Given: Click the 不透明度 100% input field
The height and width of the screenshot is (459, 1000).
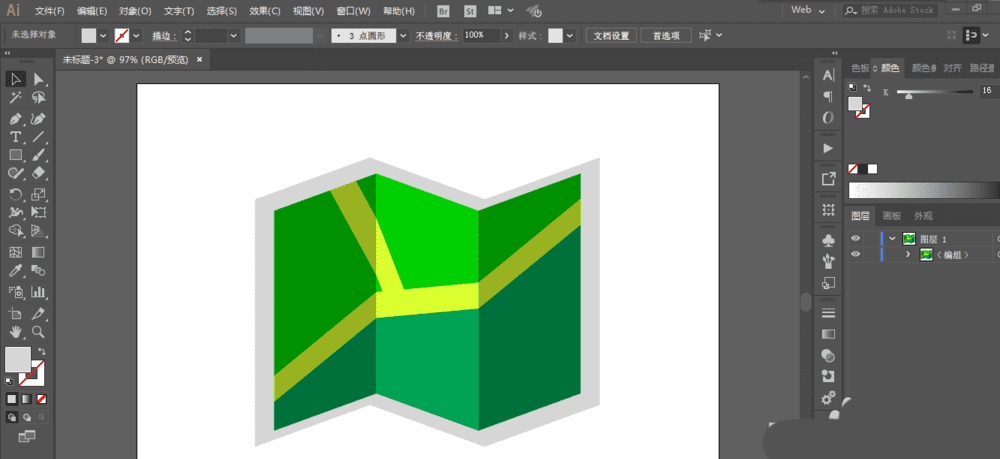Looking at the screenshot, I should coord(480,35).
